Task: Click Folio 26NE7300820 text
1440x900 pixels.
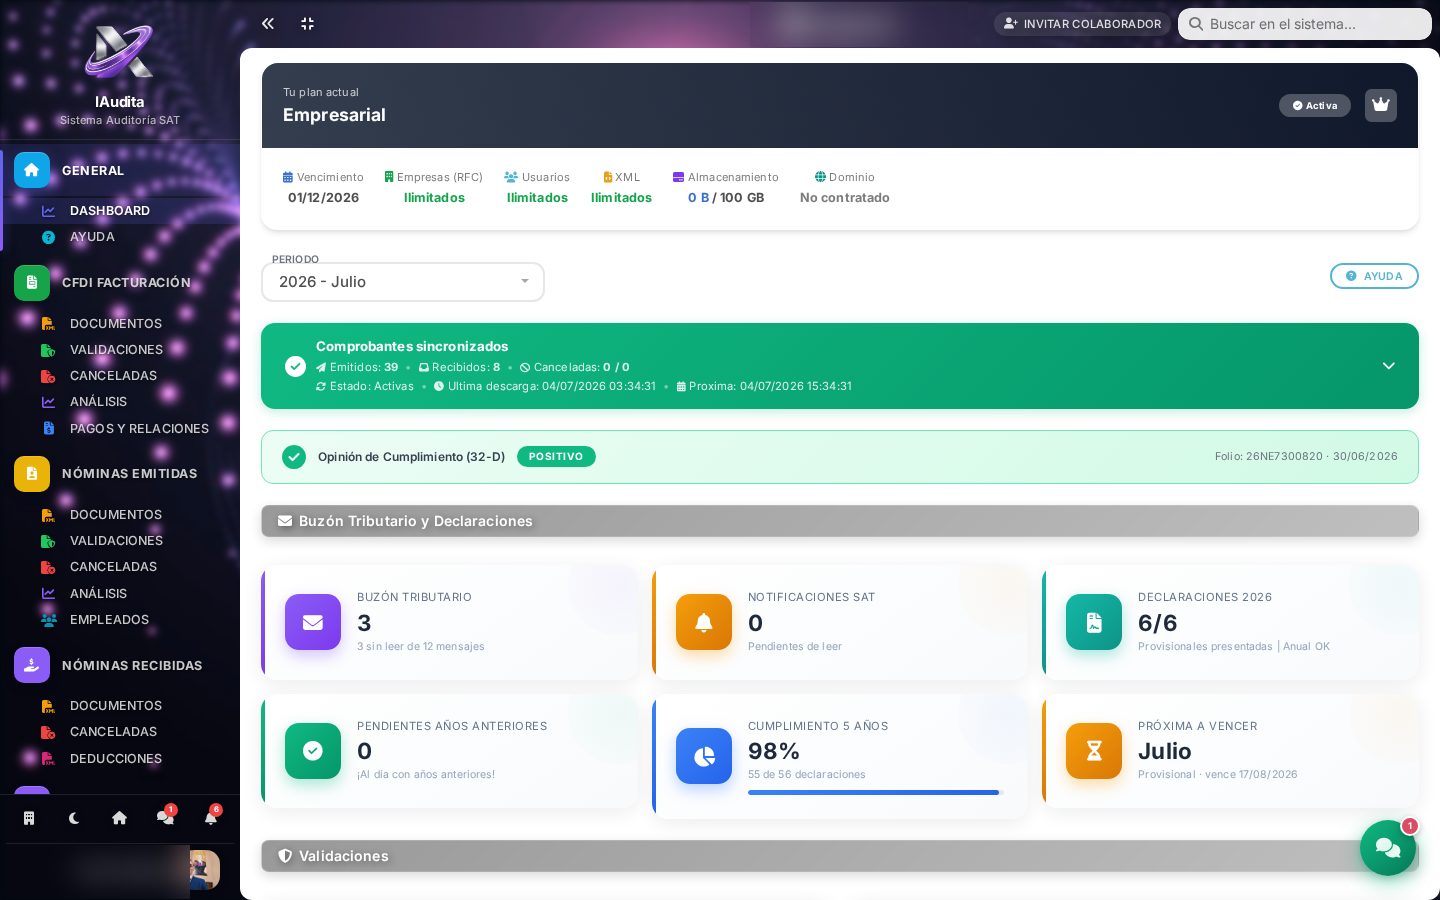Action: coord(1268,456)
